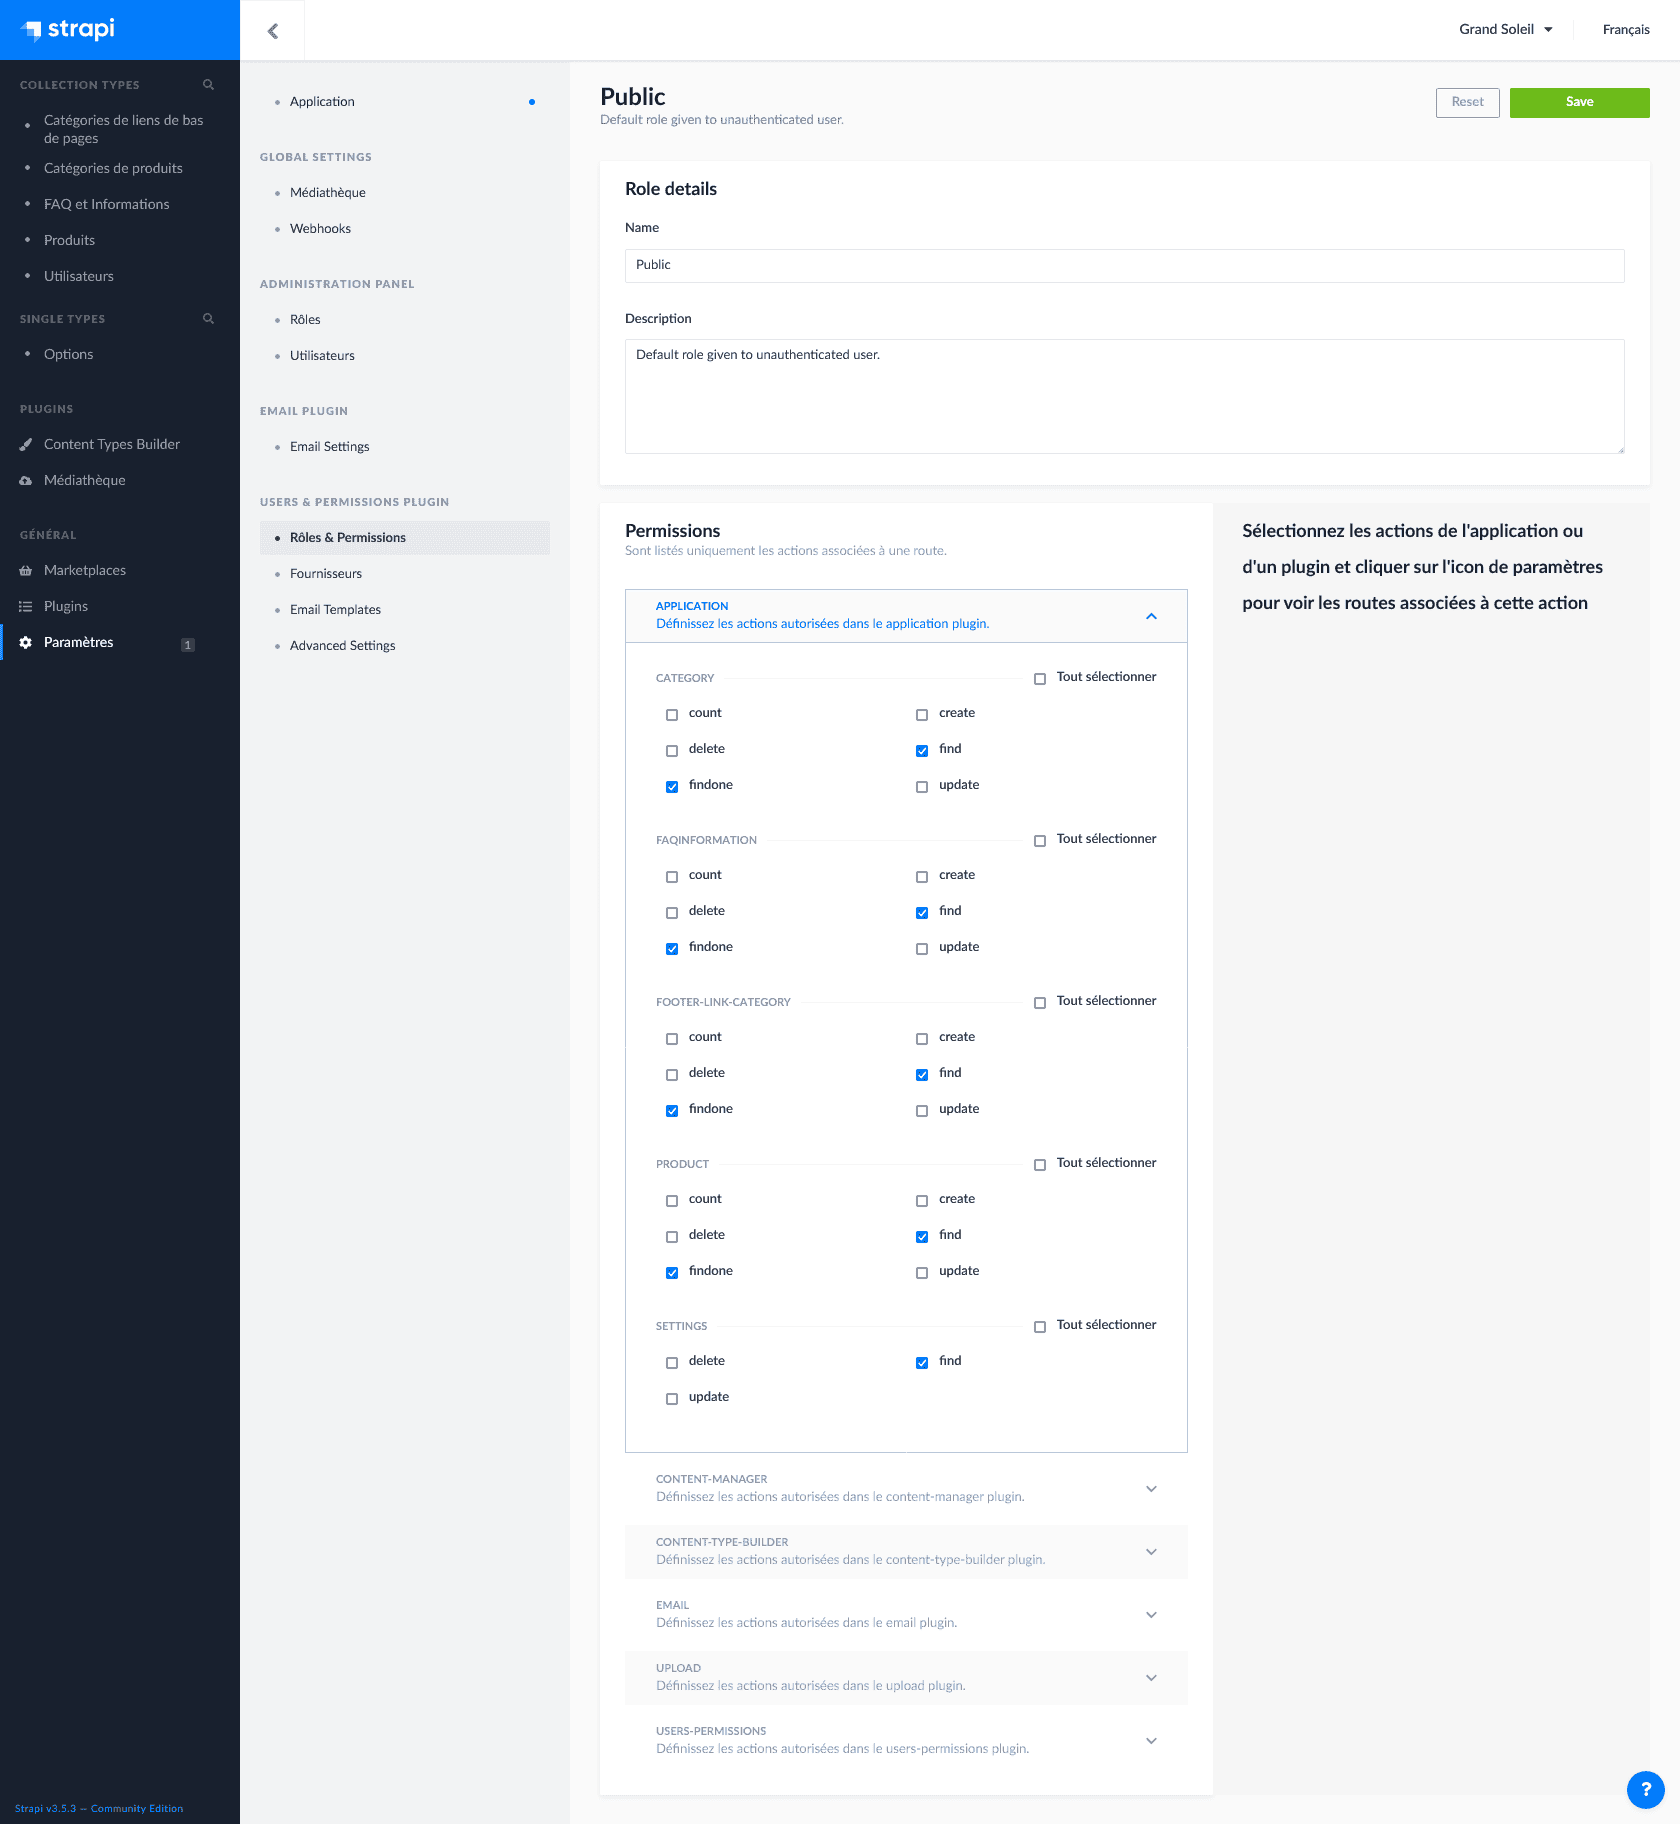1680x1824 pixels.
Task: Check the Settings delete checkbox
Action: tap(672, 1362)
